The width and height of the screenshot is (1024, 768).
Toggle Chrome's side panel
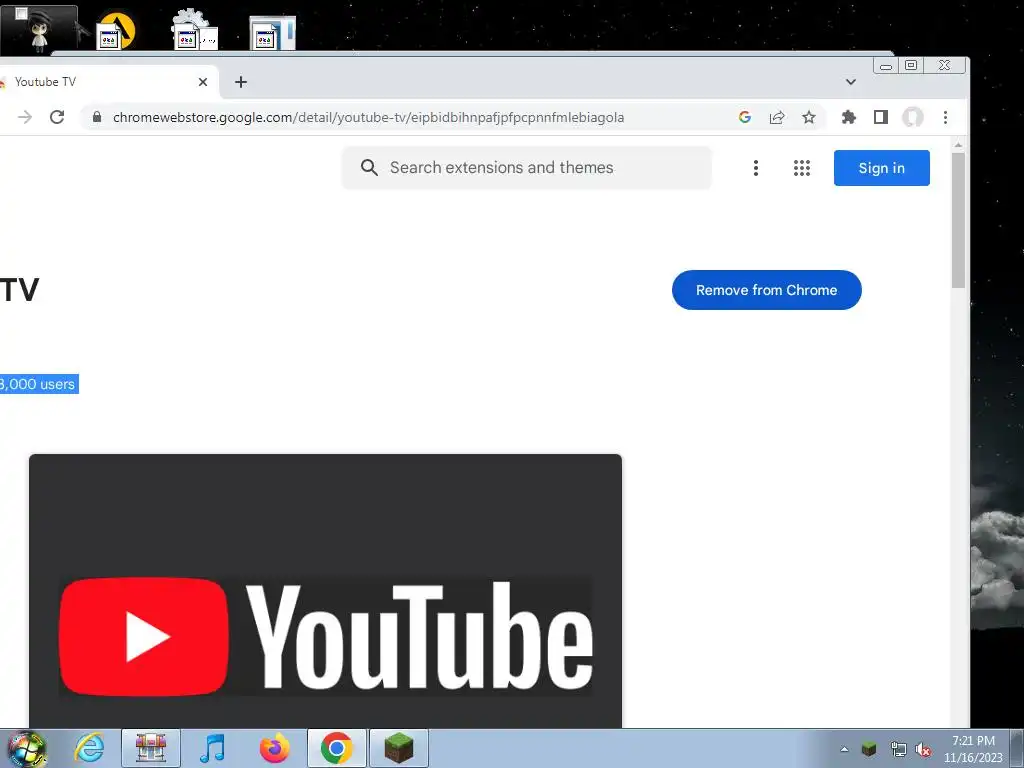880,117
